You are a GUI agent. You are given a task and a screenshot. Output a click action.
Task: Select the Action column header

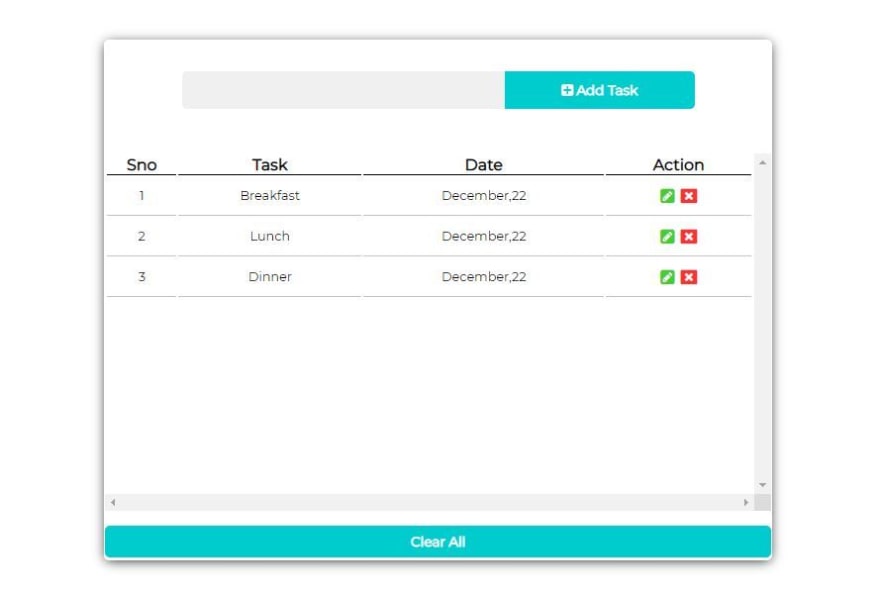pos(678,164)
